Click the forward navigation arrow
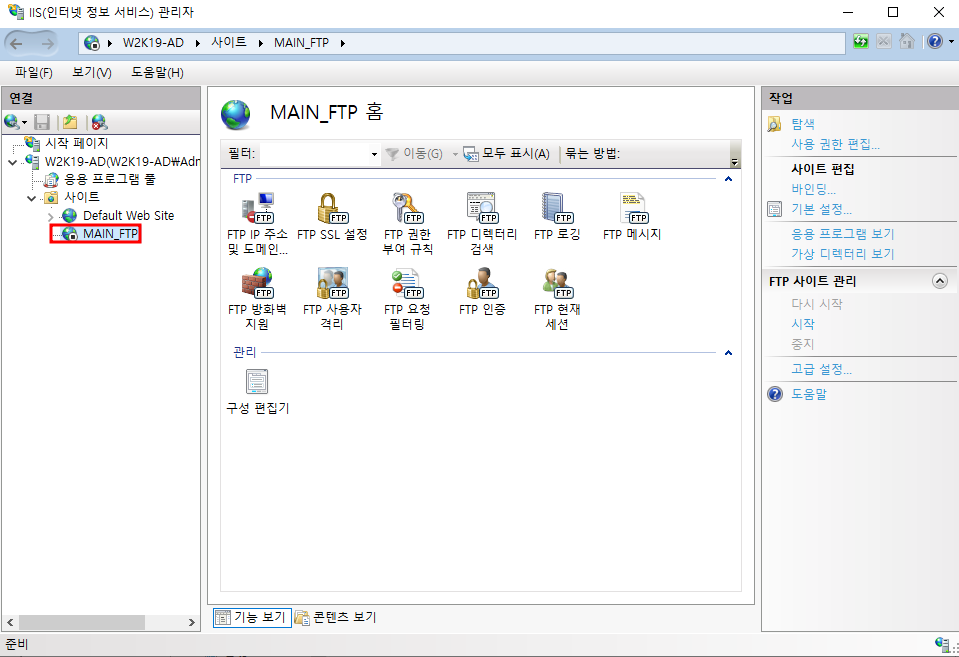Screen dimensions: 959x657 point(46,43)
